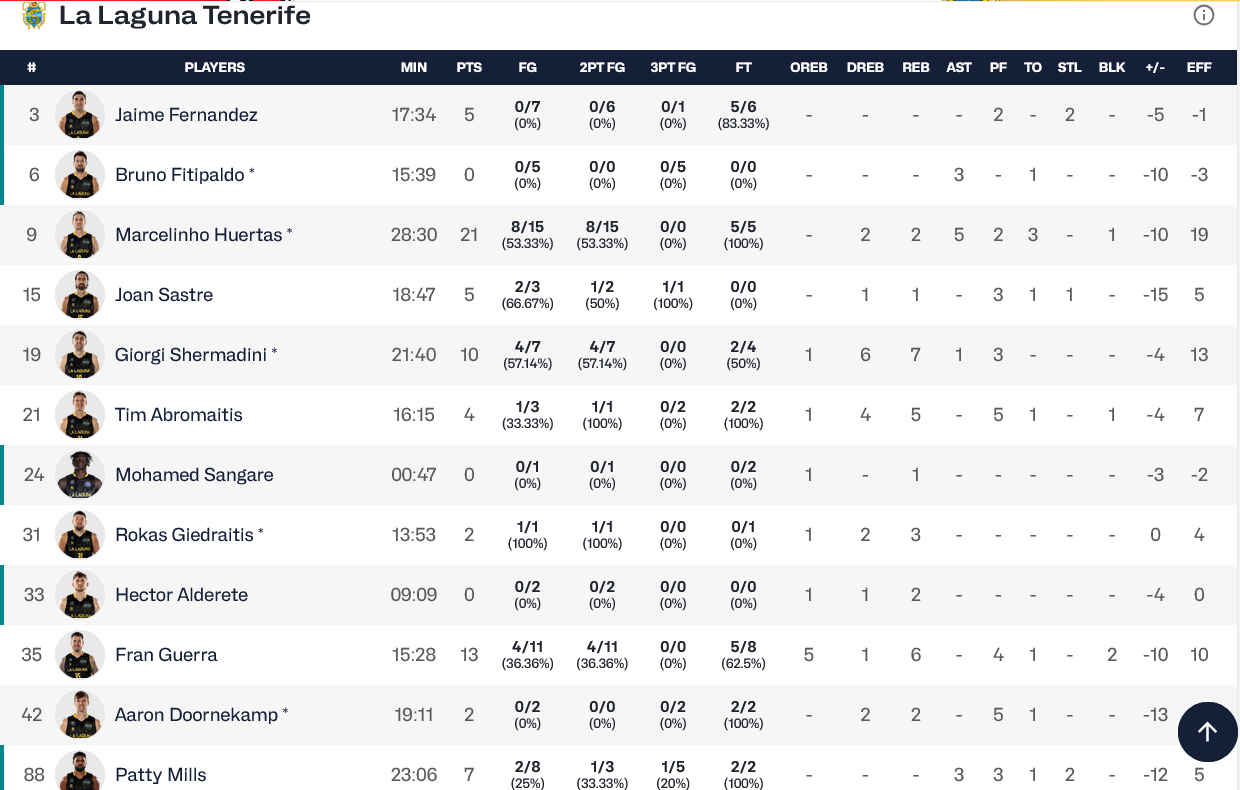Click Mohamed Sangare's avatar
Viewport: 1240px width, 790px height.
tap(80, 475)
